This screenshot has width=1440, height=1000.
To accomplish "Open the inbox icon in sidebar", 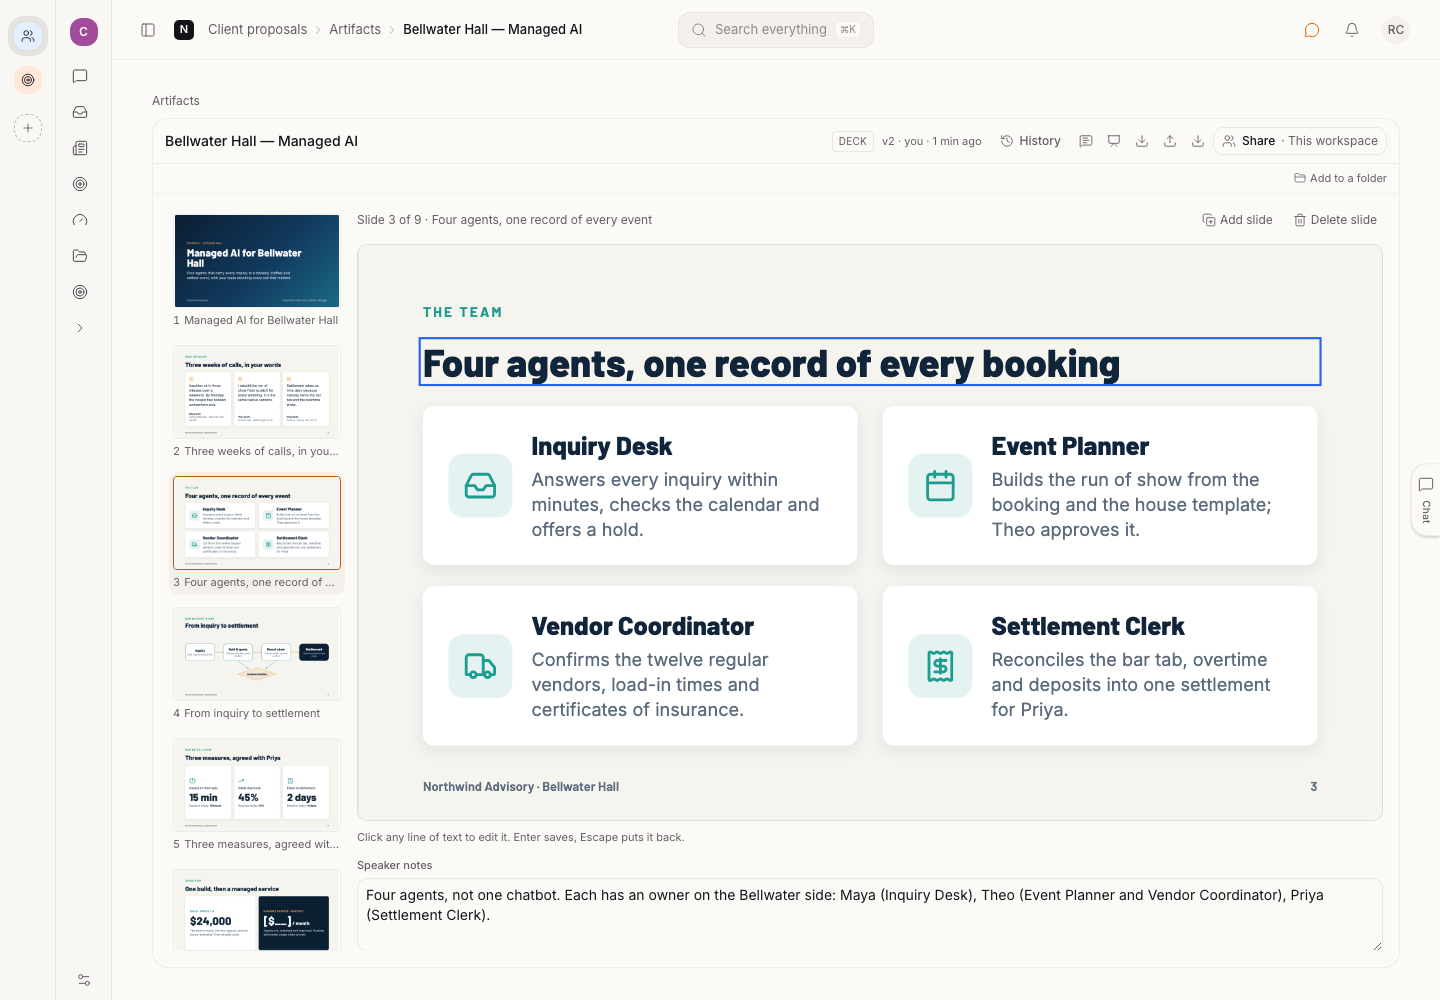I will click(80, 112).
